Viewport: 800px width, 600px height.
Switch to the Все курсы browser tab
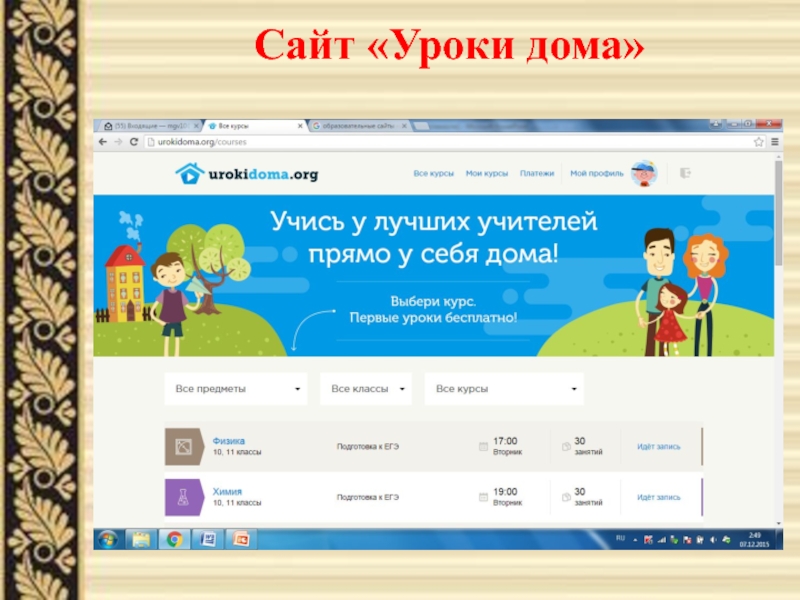point(254,126)
